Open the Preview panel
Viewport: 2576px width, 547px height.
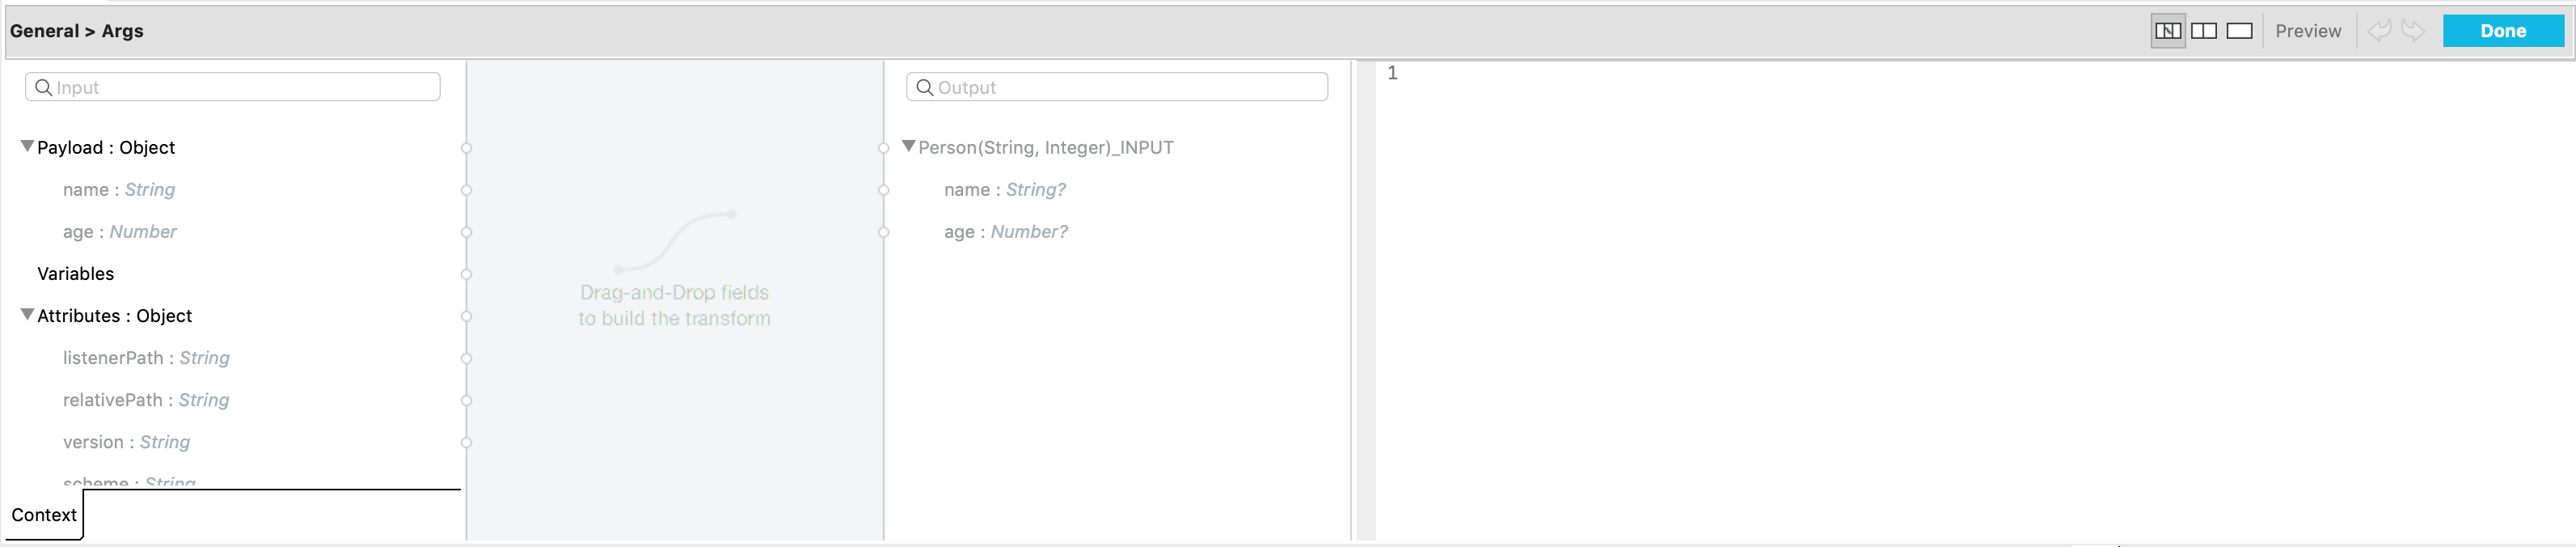tap(2307, 31)
